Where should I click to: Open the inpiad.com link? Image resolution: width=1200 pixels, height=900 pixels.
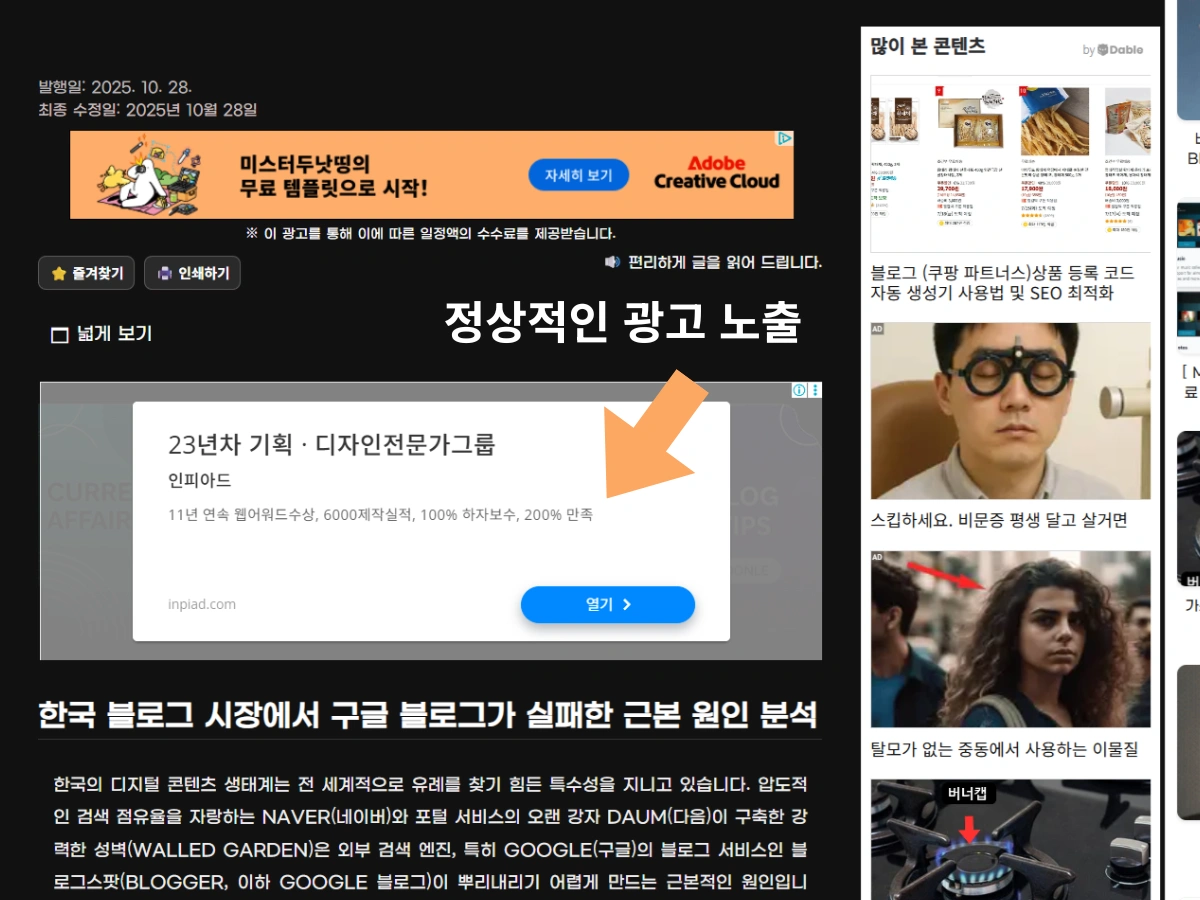click(x=202, y=604)
